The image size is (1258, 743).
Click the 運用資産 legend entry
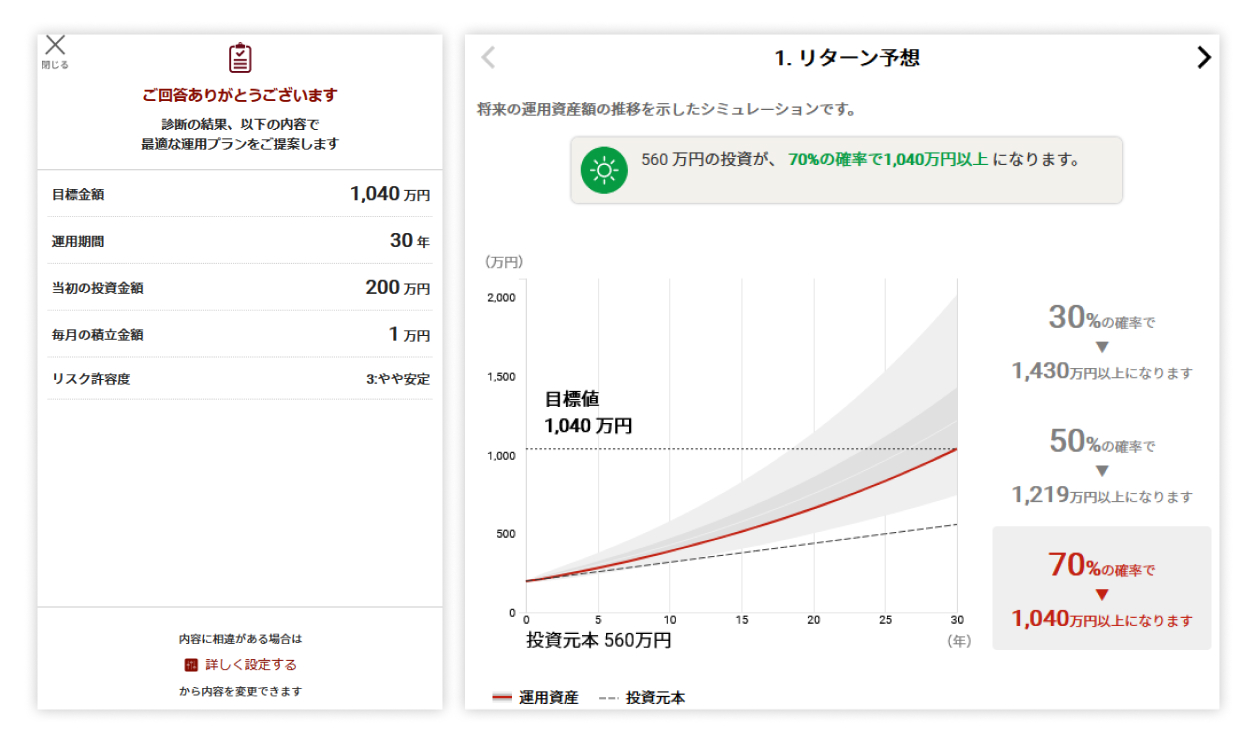pyautogui.click(x=535, y=698)
